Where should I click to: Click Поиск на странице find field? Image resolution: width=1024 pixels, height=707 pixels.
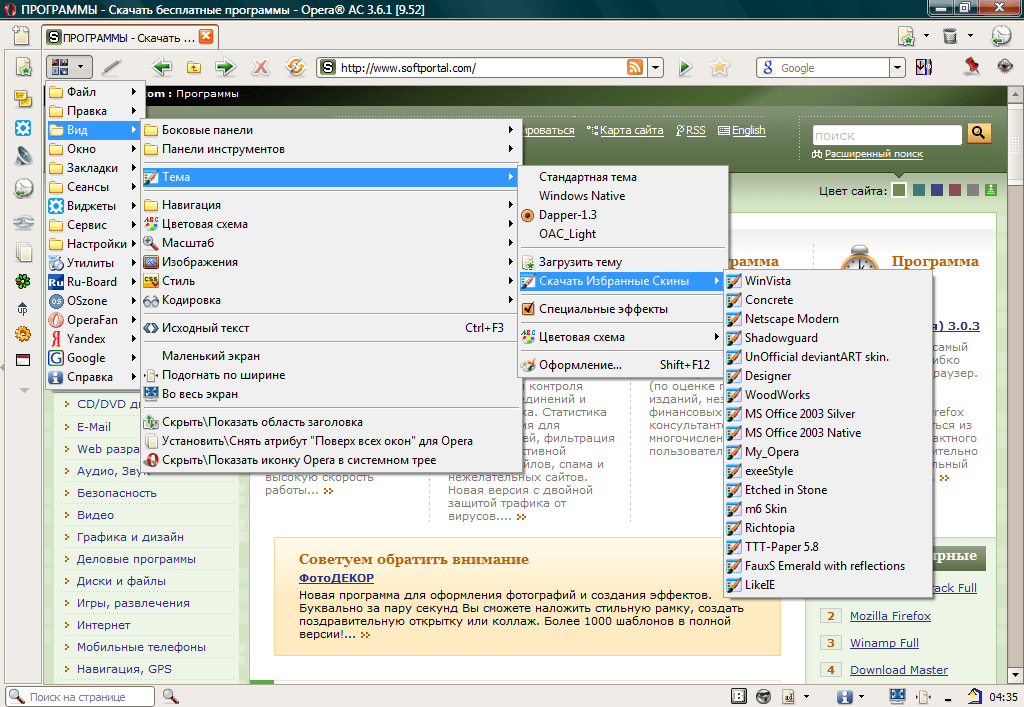click(x=80, y=697)
